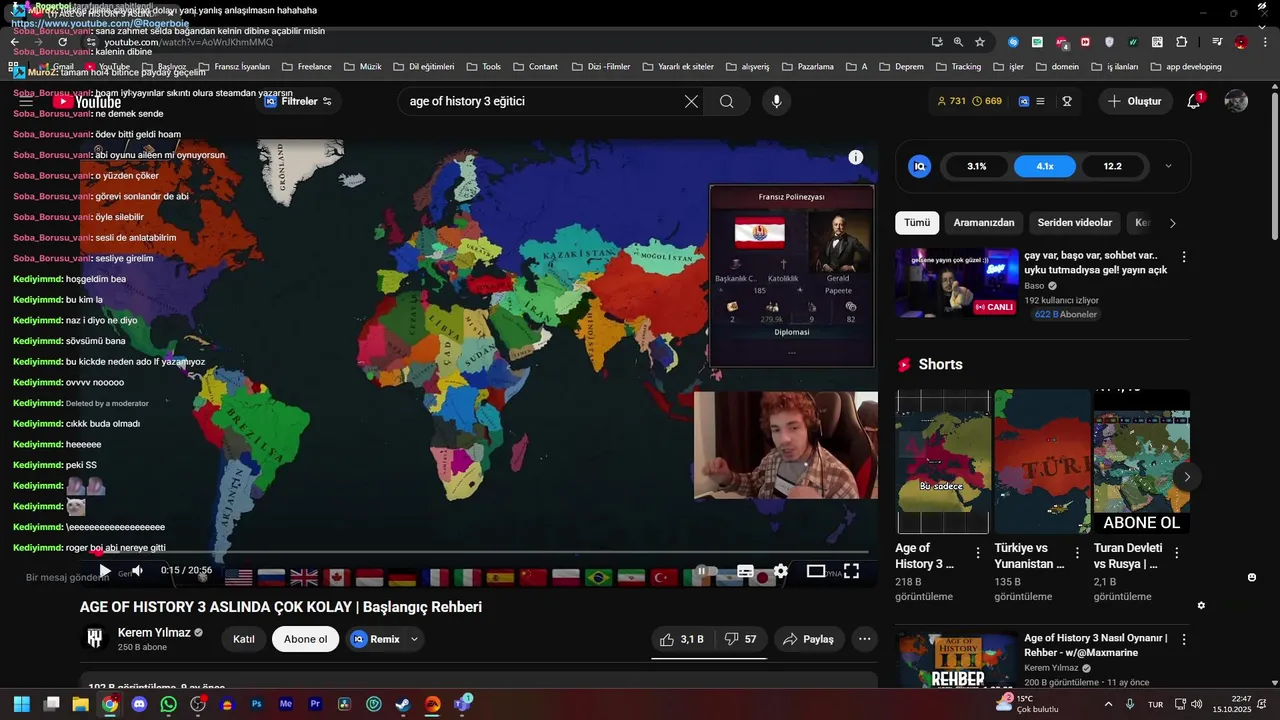Show next Shorts with arrow
The image size is (1280, 720).
coord(1187,477)
